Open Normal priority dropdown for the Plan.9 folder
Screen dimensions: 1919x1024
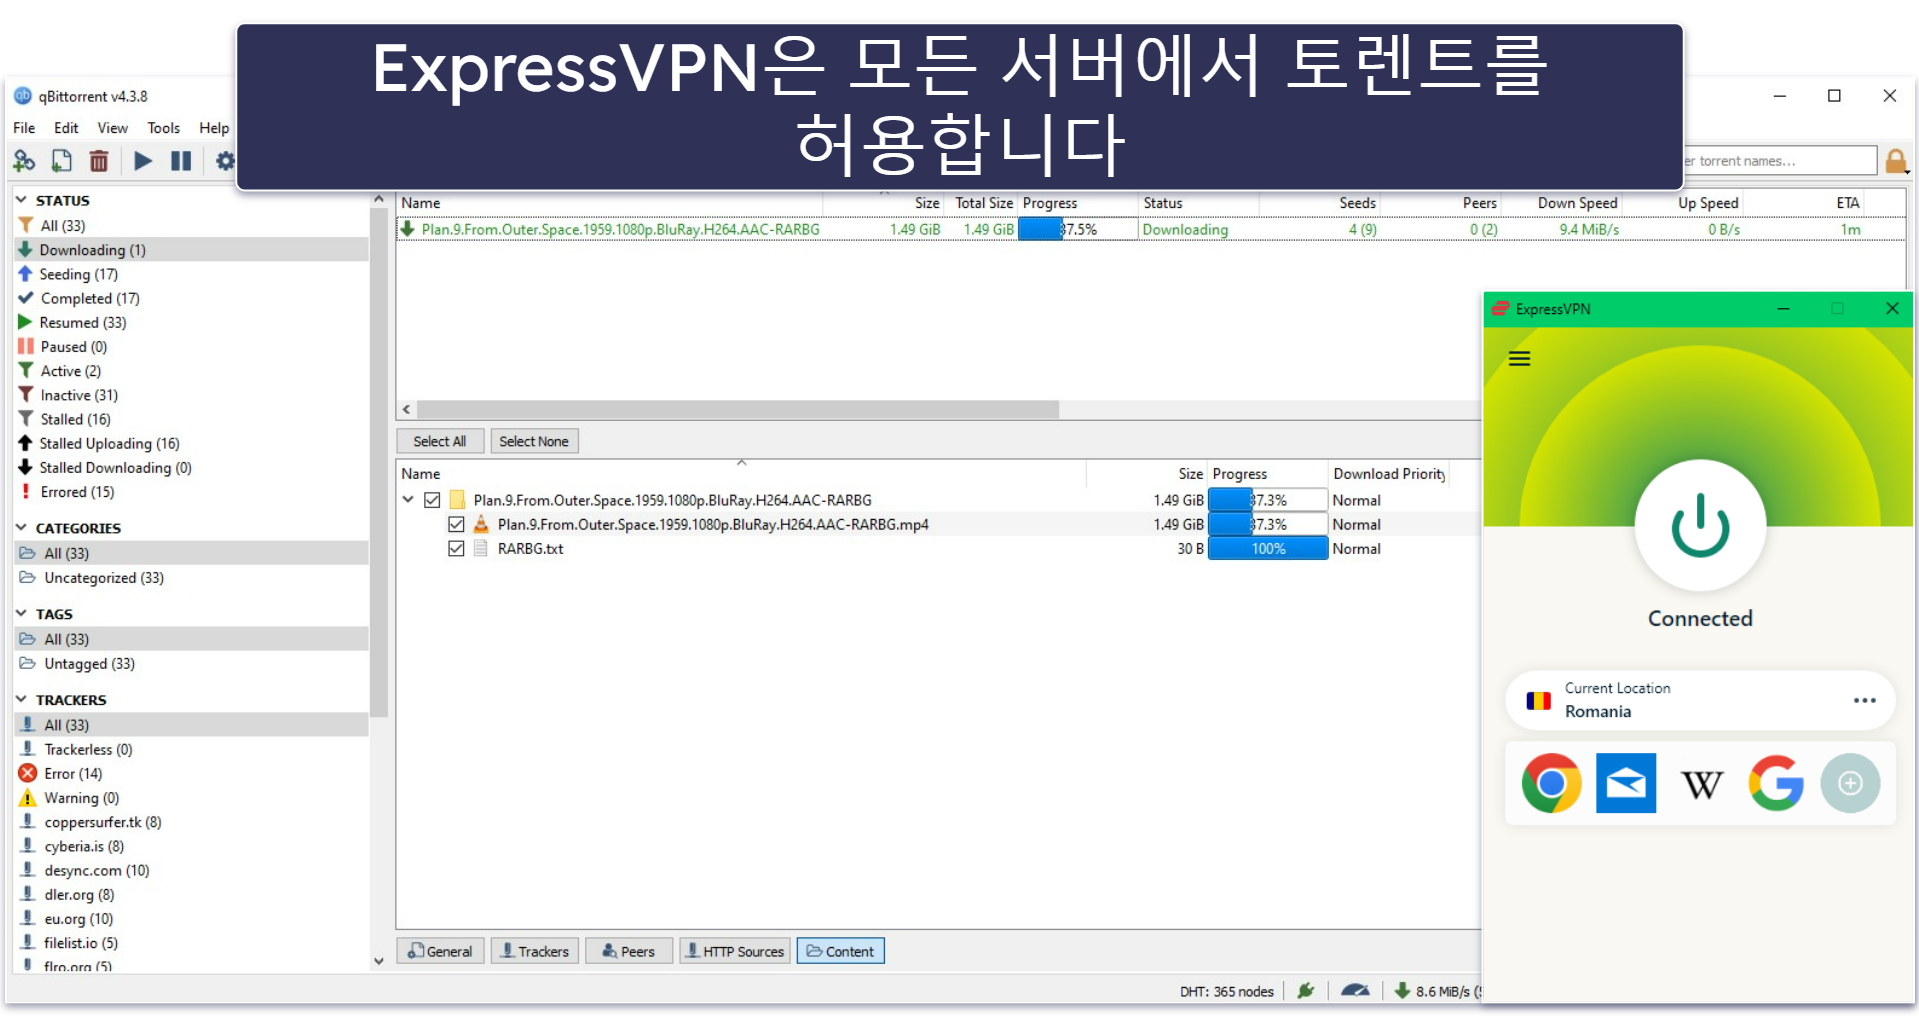click(1356, 500)
